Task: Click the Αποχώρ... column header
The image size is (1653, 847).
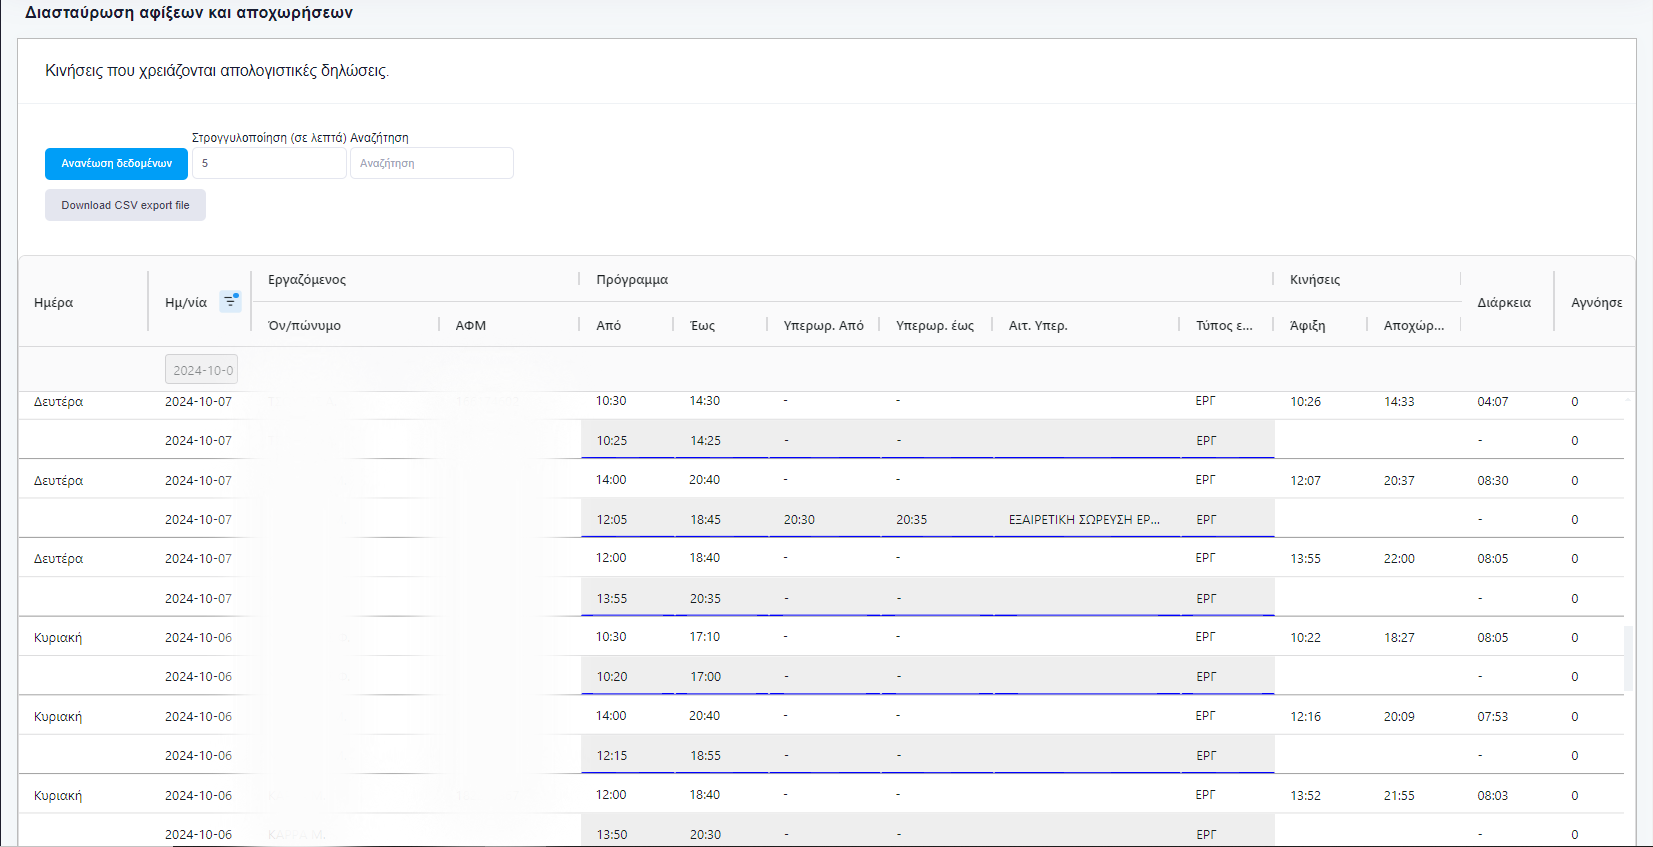Action: 1413,325
